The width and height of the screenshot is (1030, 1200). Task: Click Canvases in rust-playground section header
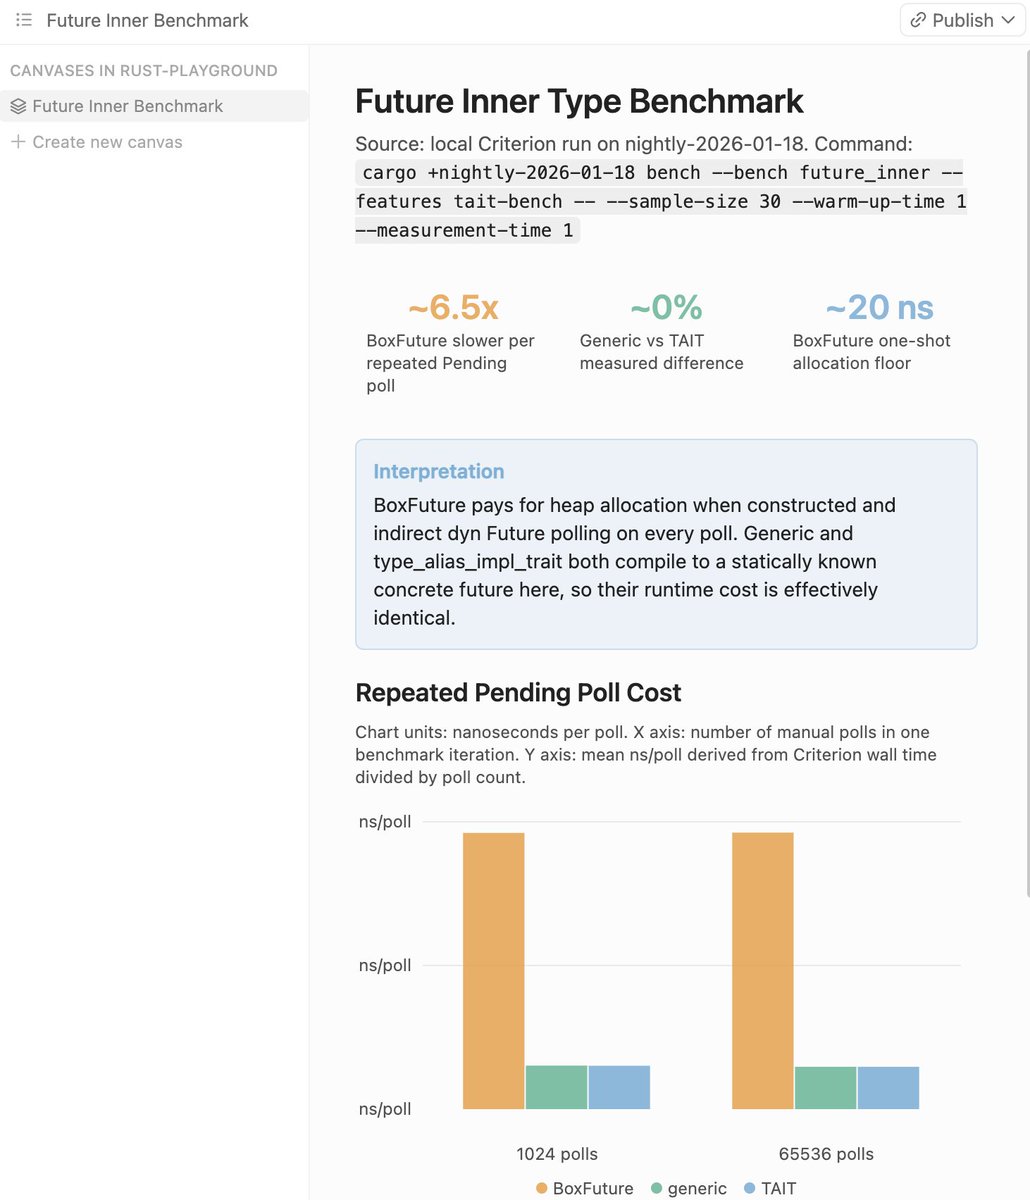[144, 71]
